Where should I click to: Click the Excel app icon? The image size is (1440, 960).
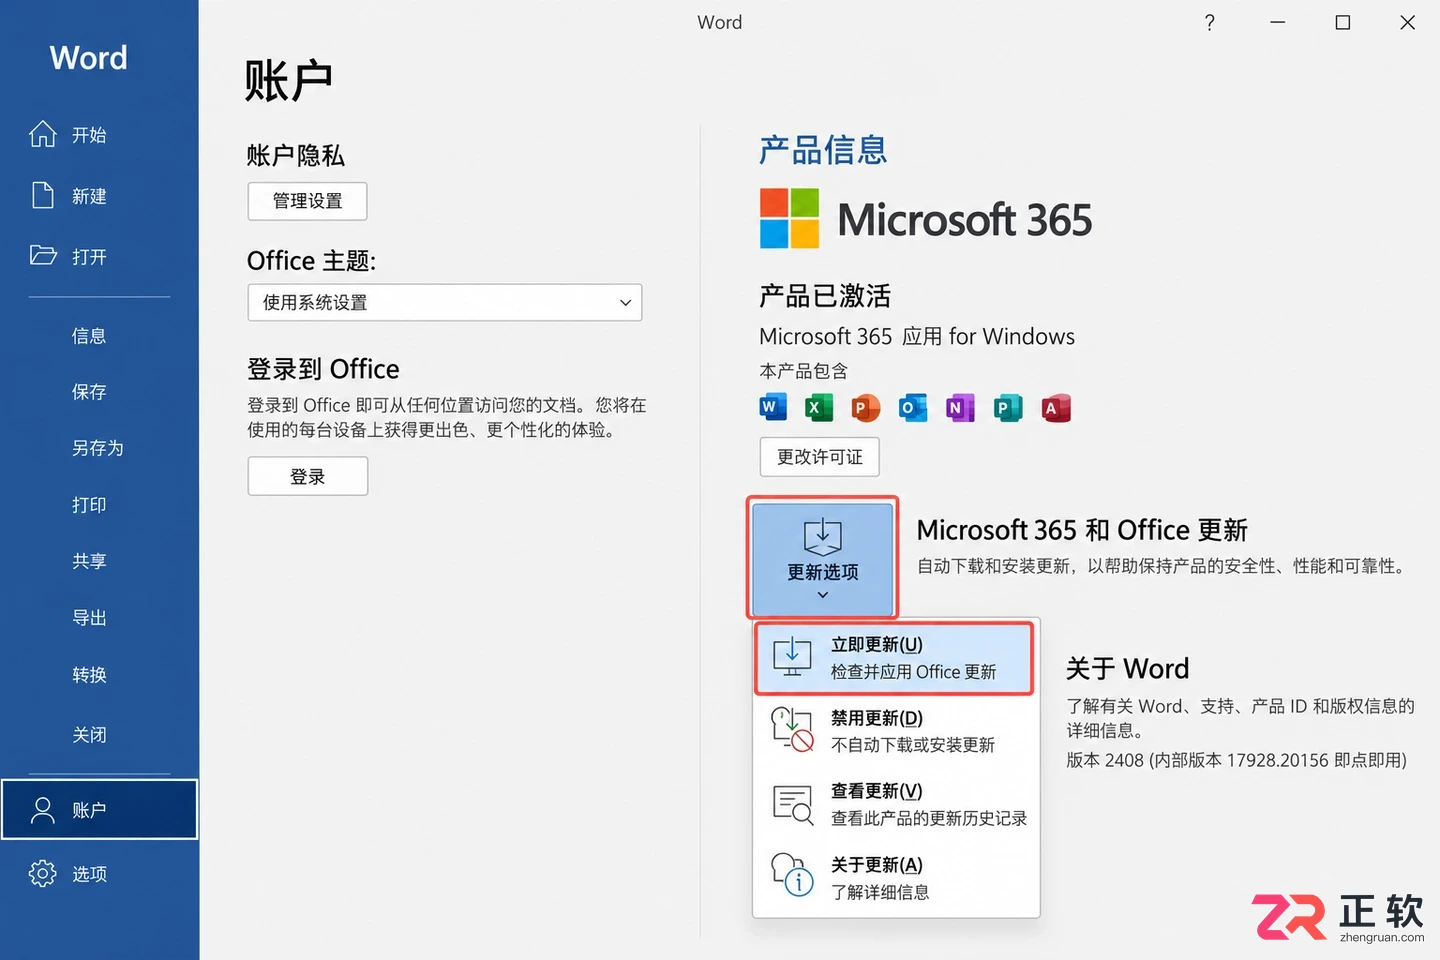[818, 407]
